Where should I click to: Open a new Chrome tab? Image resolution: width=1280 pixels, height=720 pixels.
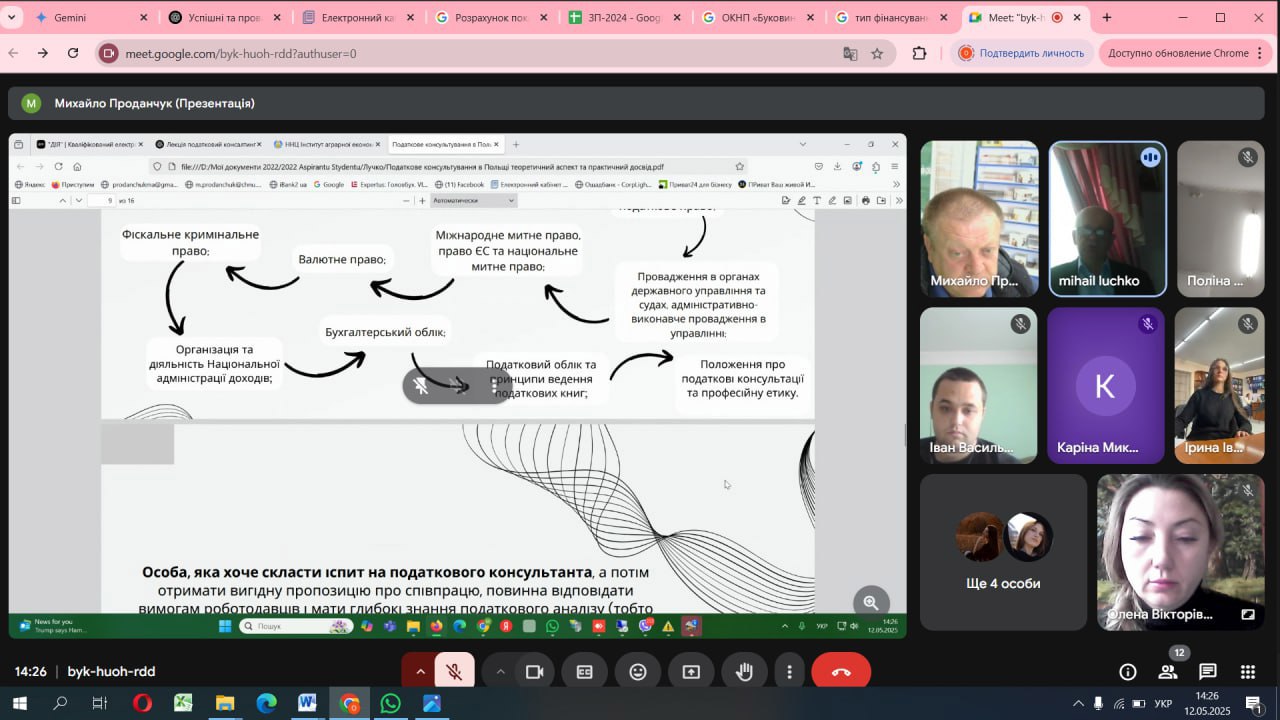pyautogui.click(x=1107, y=17)
